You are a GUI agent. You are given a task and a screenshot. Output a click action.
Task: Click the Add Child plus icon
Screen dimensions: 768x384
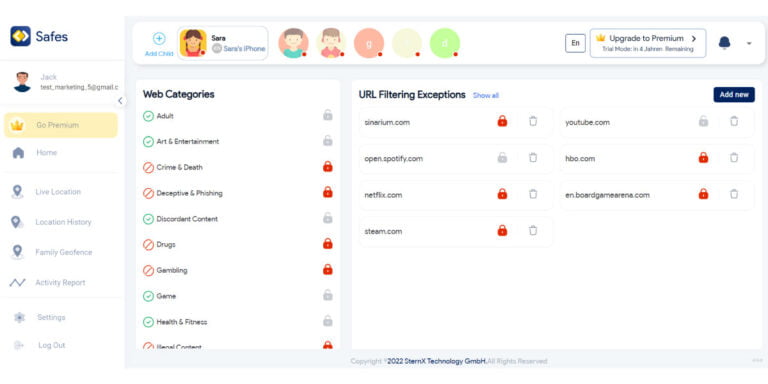tap(159, 39)
